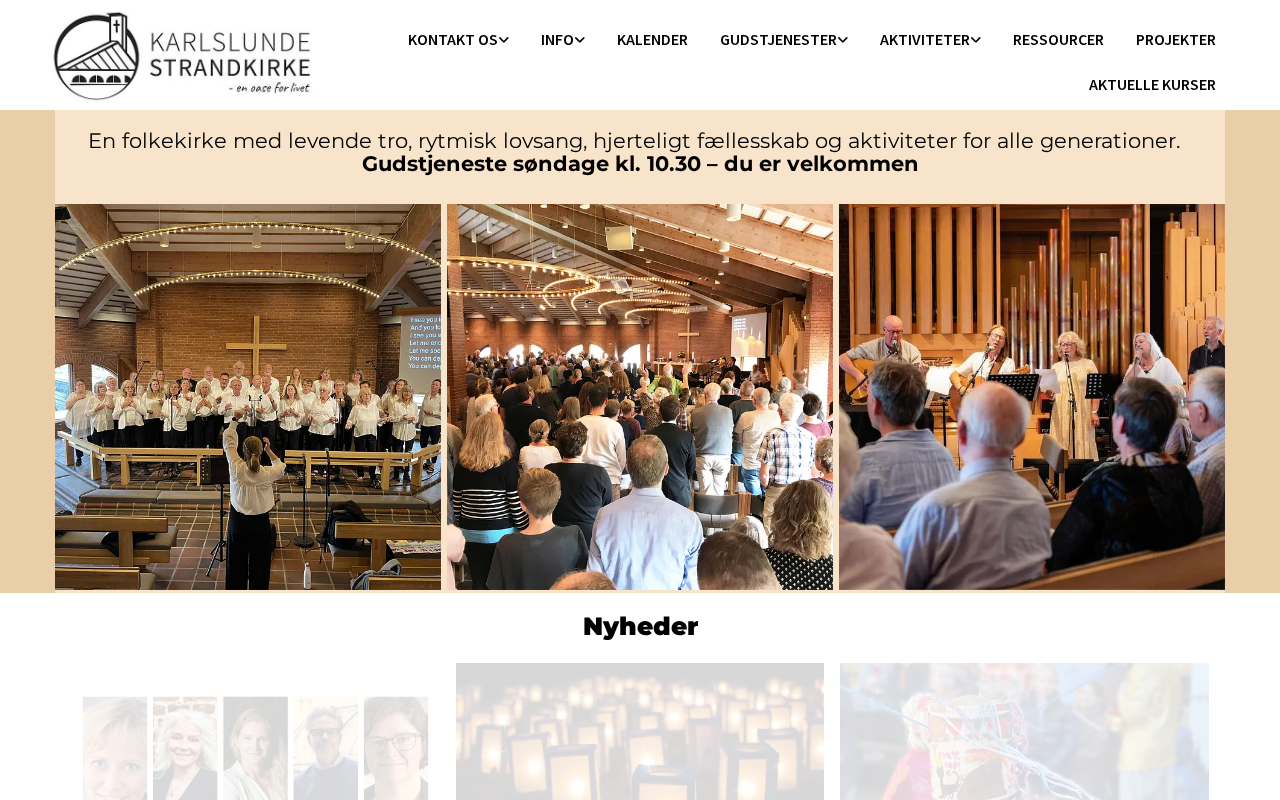
Task: Expand the Aktiviteter dropdown chevron
Action: pos(976,40)
